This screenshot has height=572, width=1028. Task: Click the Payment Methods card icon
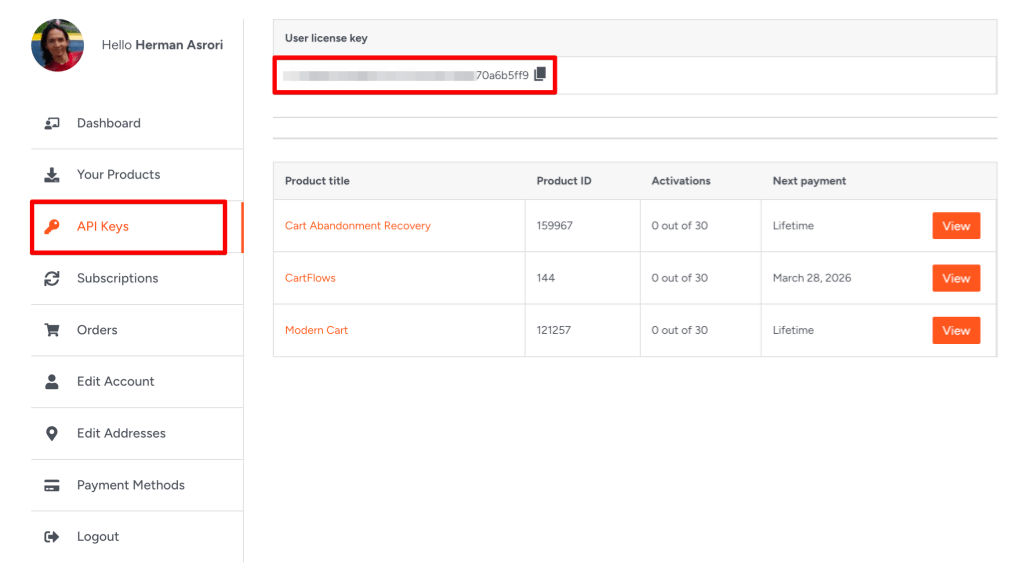52,486
